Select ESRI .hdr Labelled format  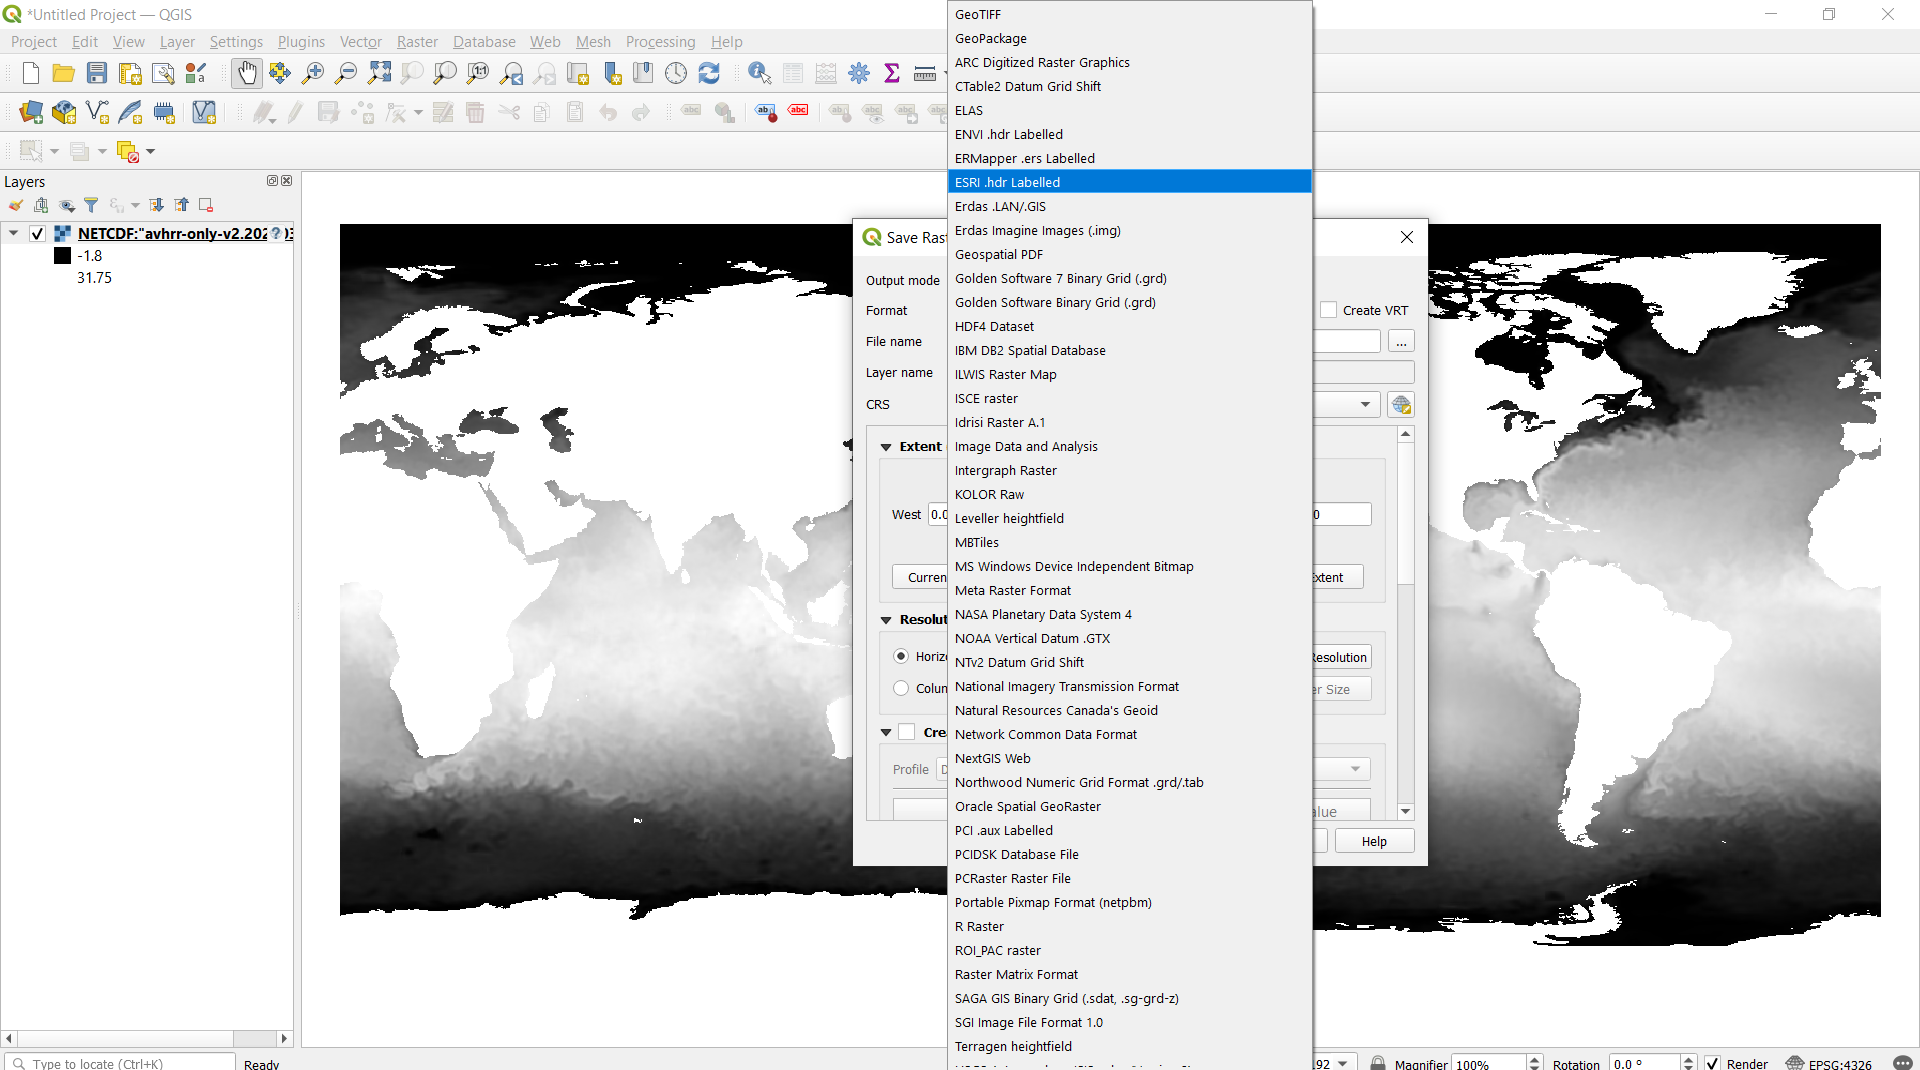click(1129, 182)
